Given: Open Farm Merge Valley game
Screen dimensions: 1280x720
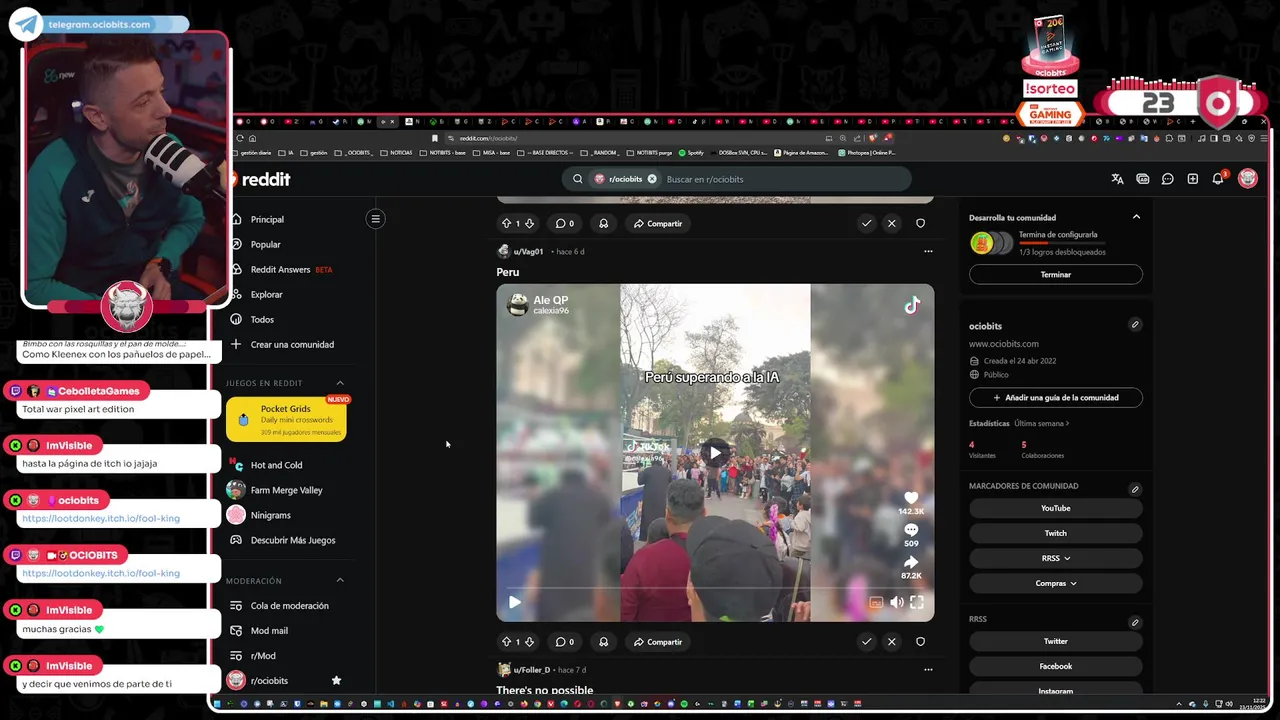Looking at the screenshot, I should [288, 490].
